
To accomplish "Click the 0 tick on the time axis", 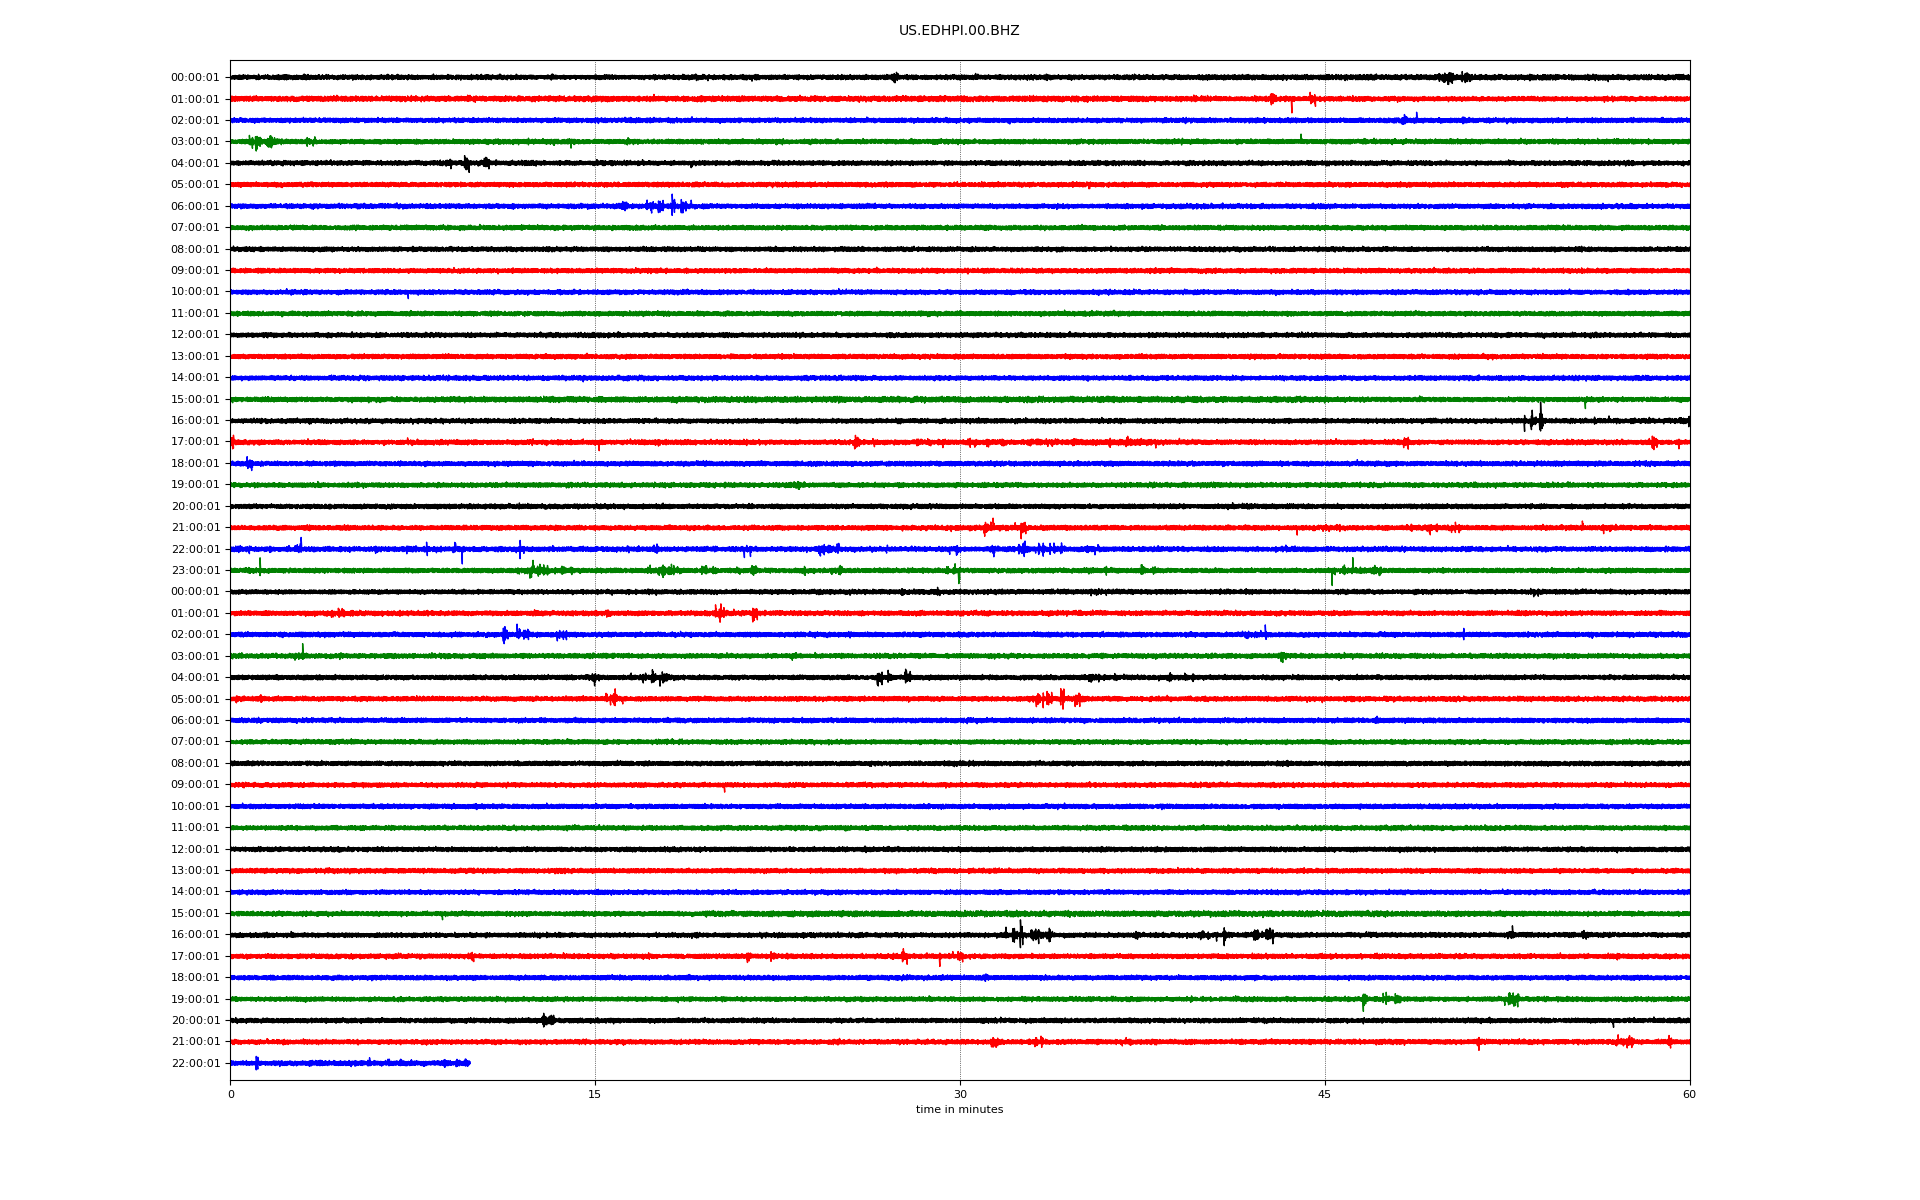I will pyautogui.click(x=231, y=1094).
